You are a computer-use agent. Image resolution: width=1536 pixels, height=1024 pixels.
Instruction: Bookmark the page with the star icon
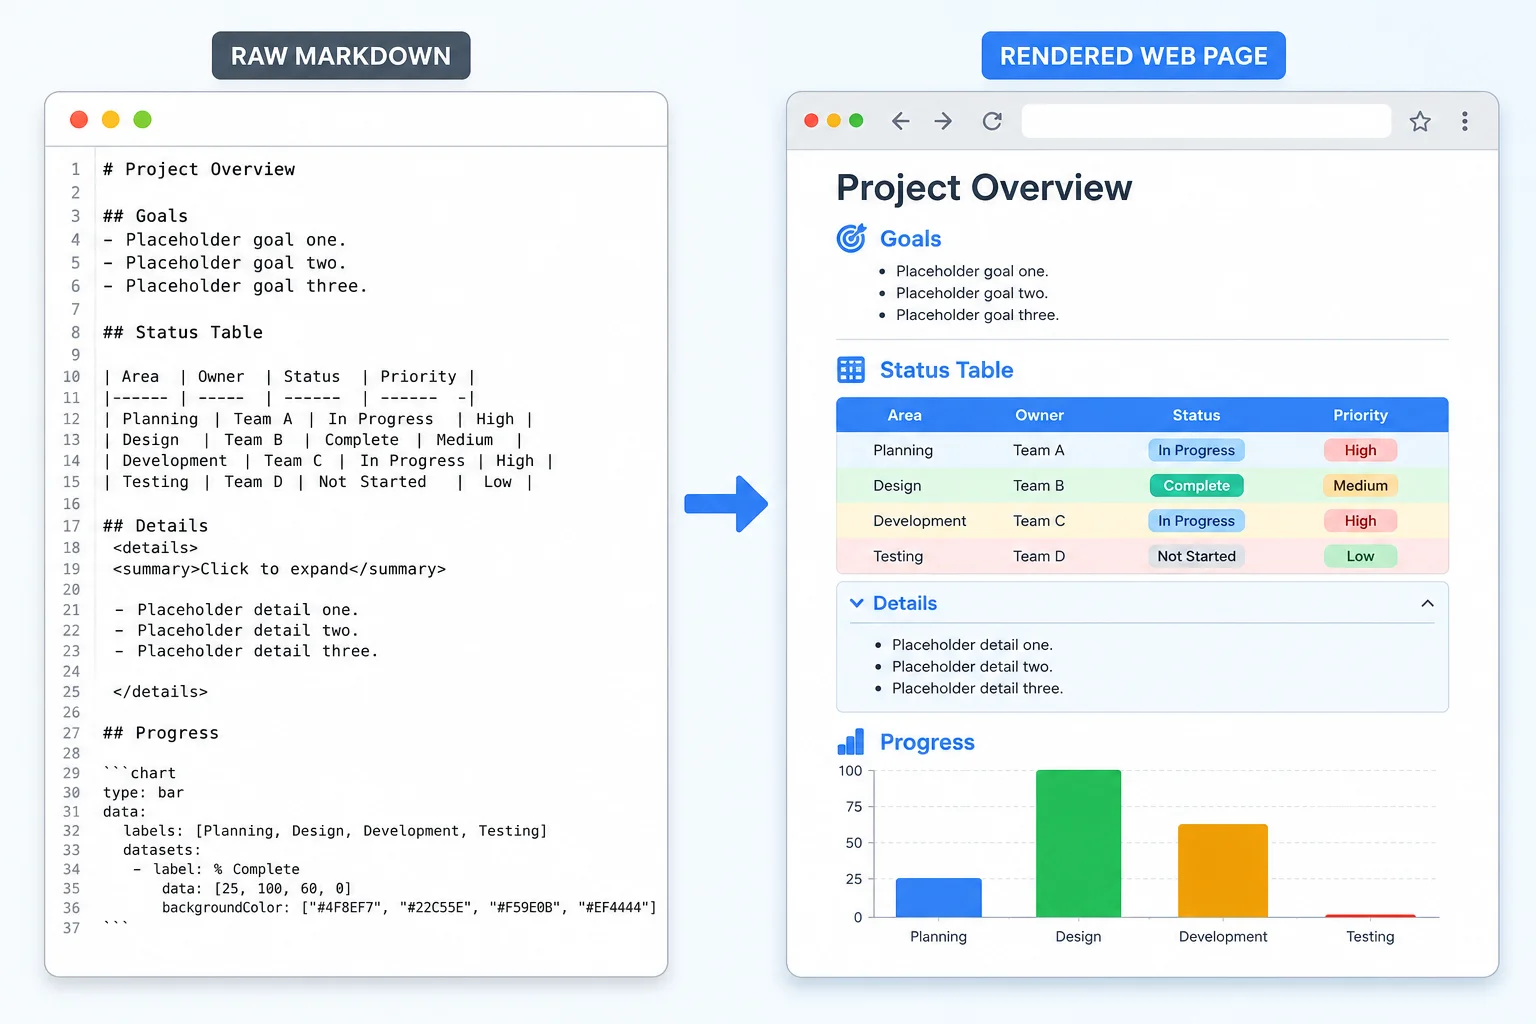coord(1420,121)
